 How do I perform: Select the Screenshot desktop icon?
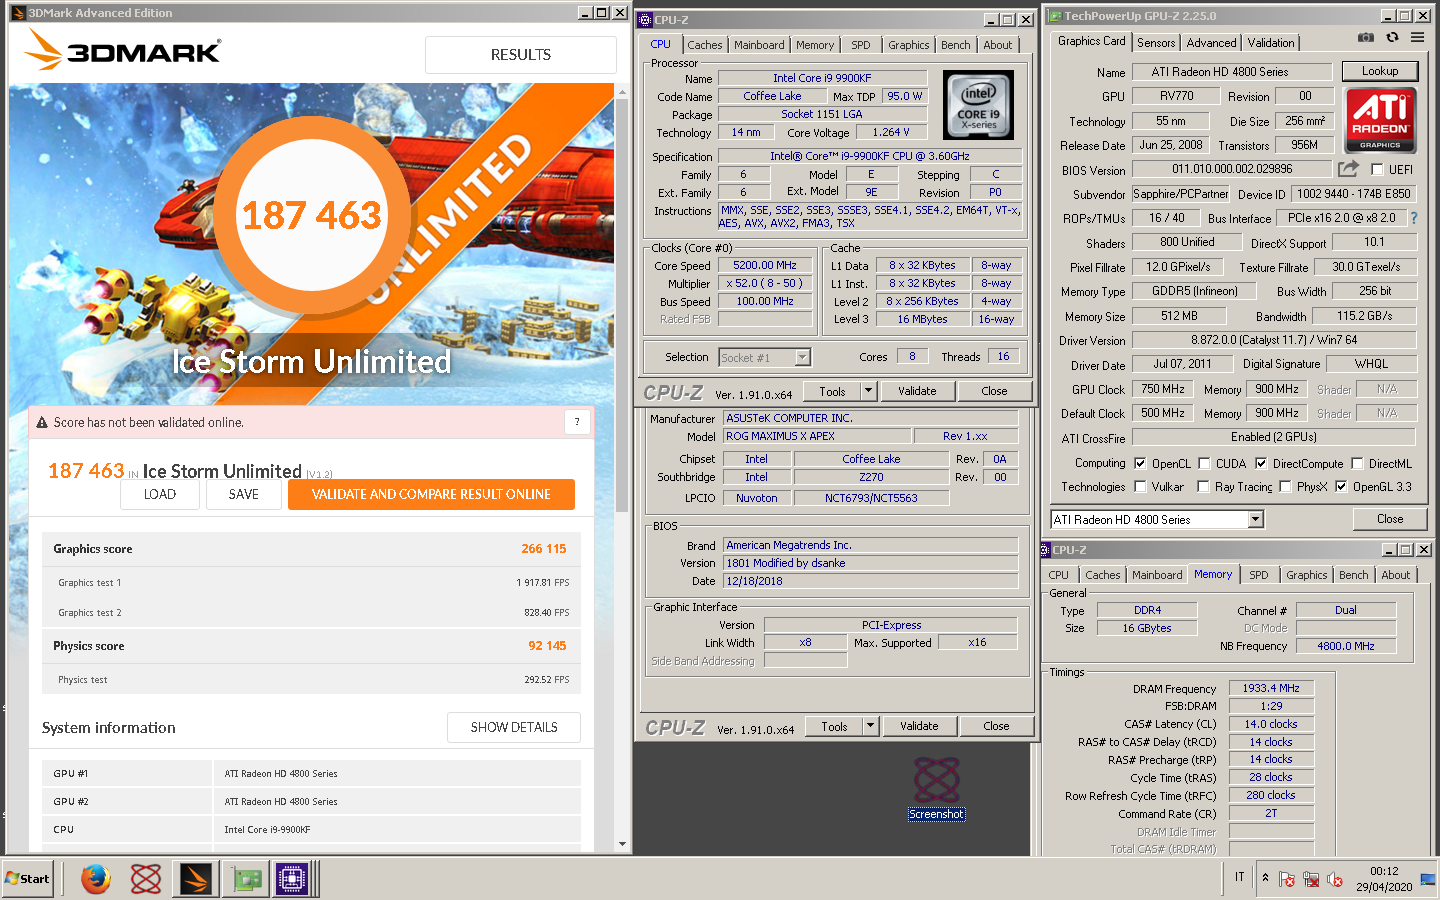pyautogui.click(x=937, y=789)
